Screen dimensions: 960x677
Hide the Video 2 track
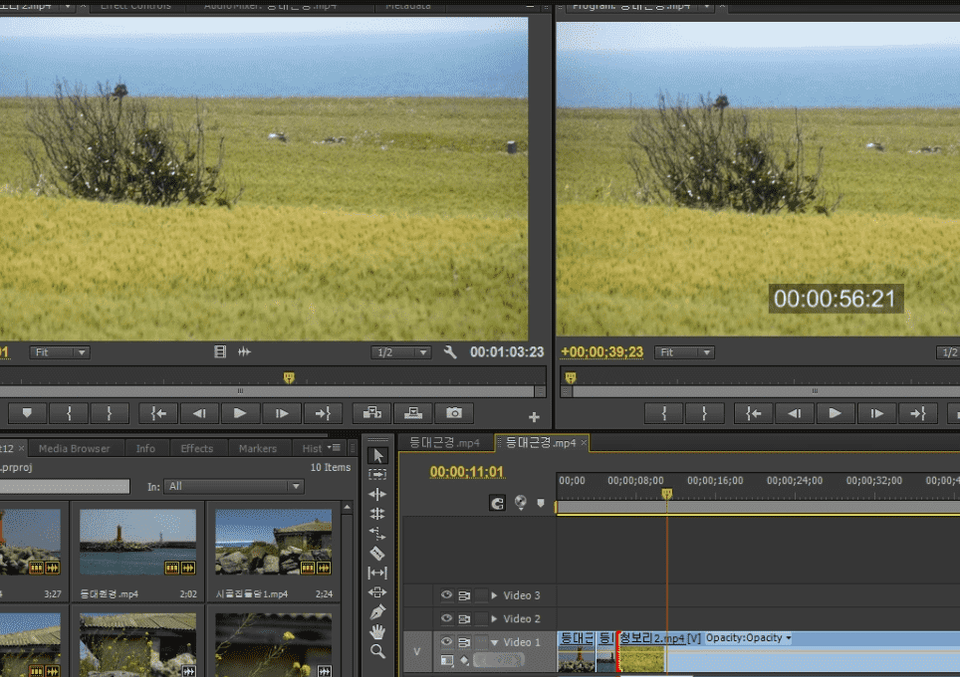446,618
